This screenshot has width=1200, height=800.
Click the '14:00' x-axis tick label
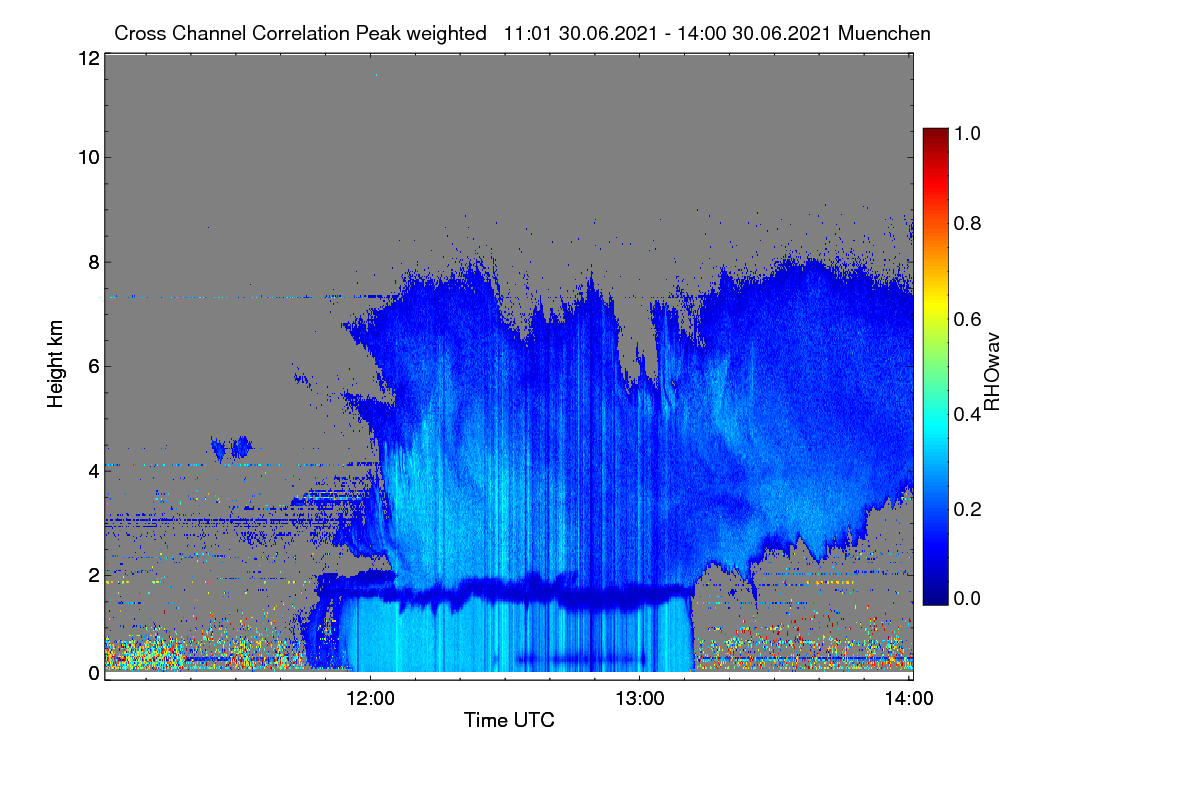[x=909, y=698]
